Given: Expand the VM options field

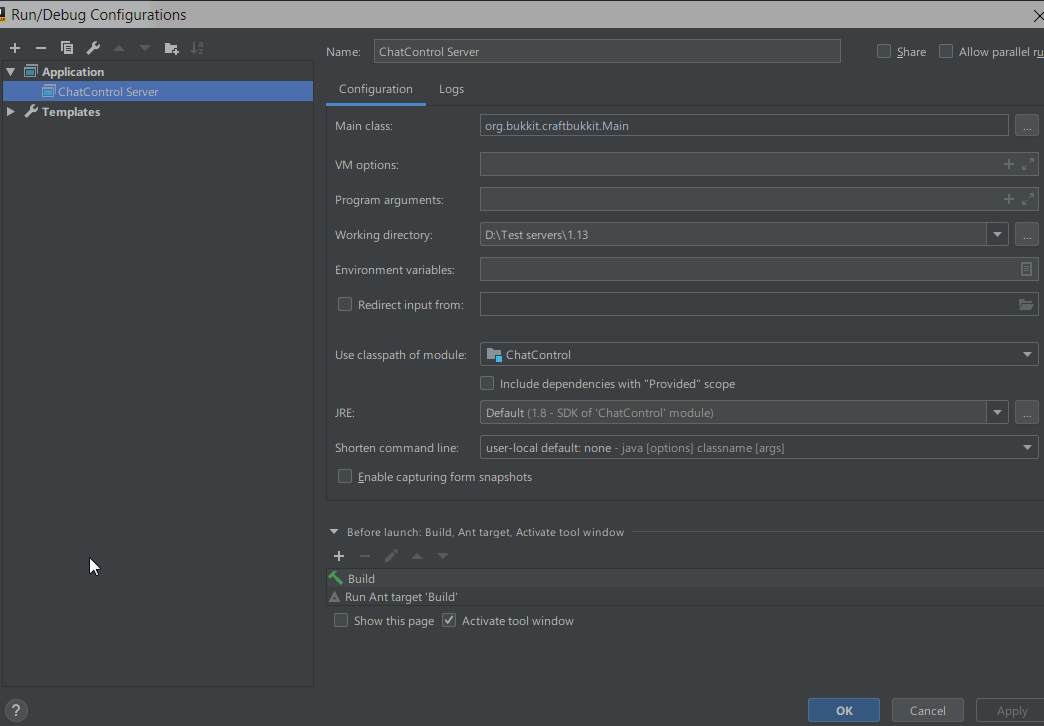Looking at the screenshot, I should [1028, 164].
